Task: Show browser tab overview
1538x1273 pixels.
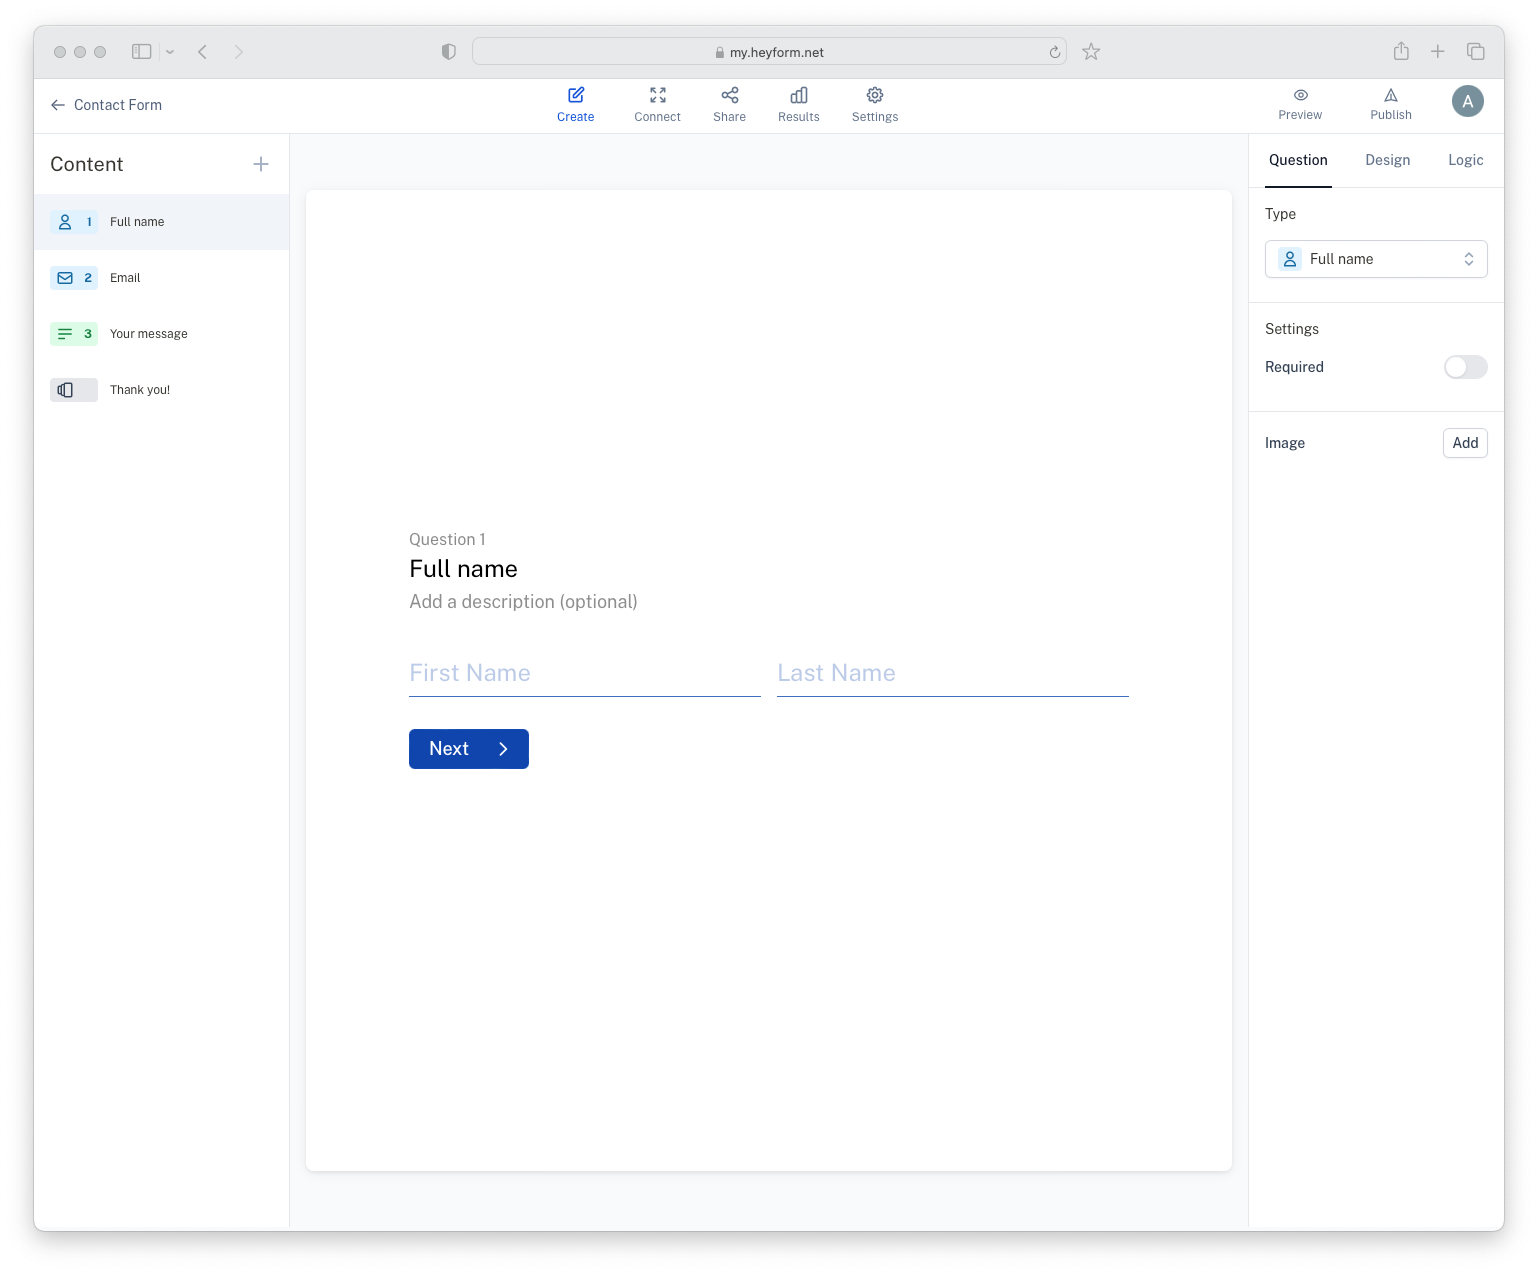Action: point(1476,51)
